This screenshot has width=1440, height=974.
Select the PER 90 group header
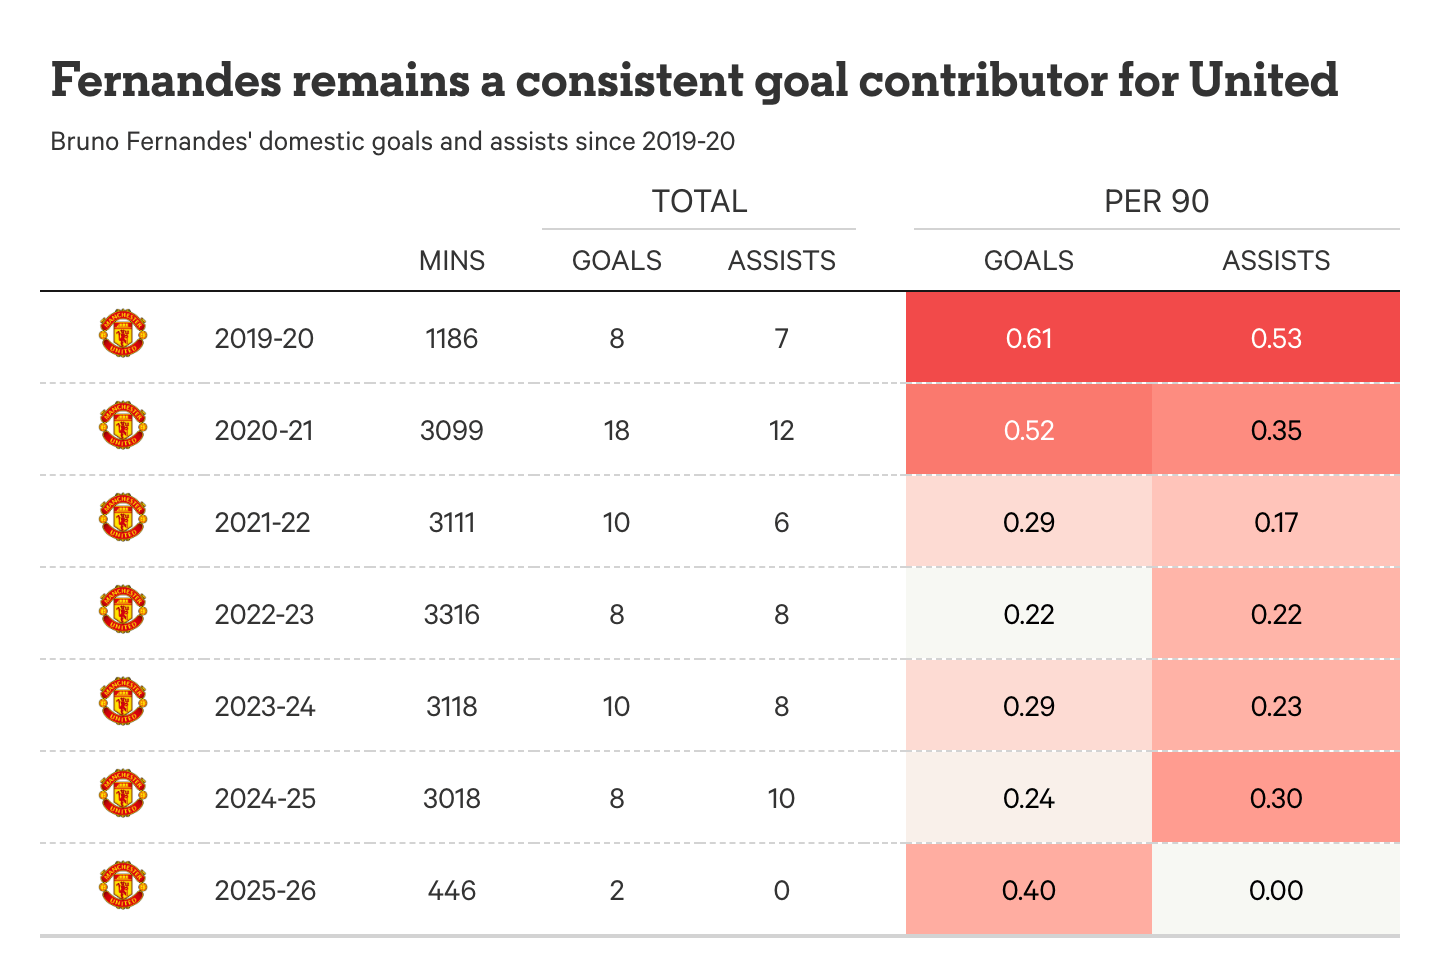tap(1156, 201)
